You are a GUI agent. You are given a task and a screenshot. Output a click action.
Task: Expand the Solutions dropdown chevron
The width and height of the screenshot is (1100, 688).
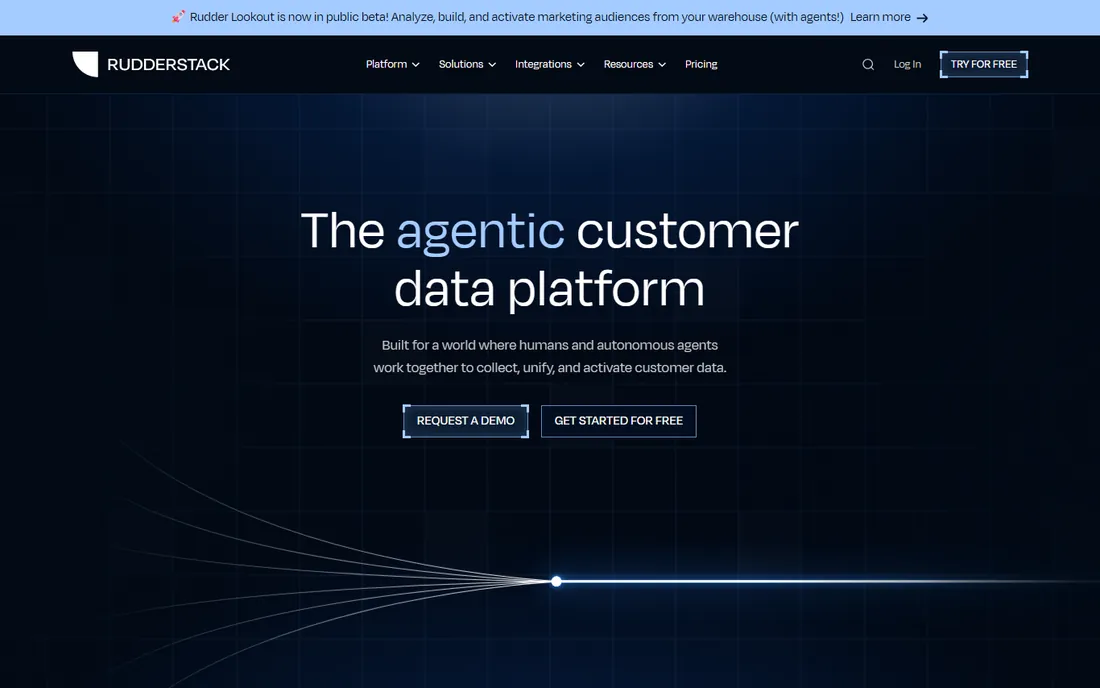(x=492, y=65)
